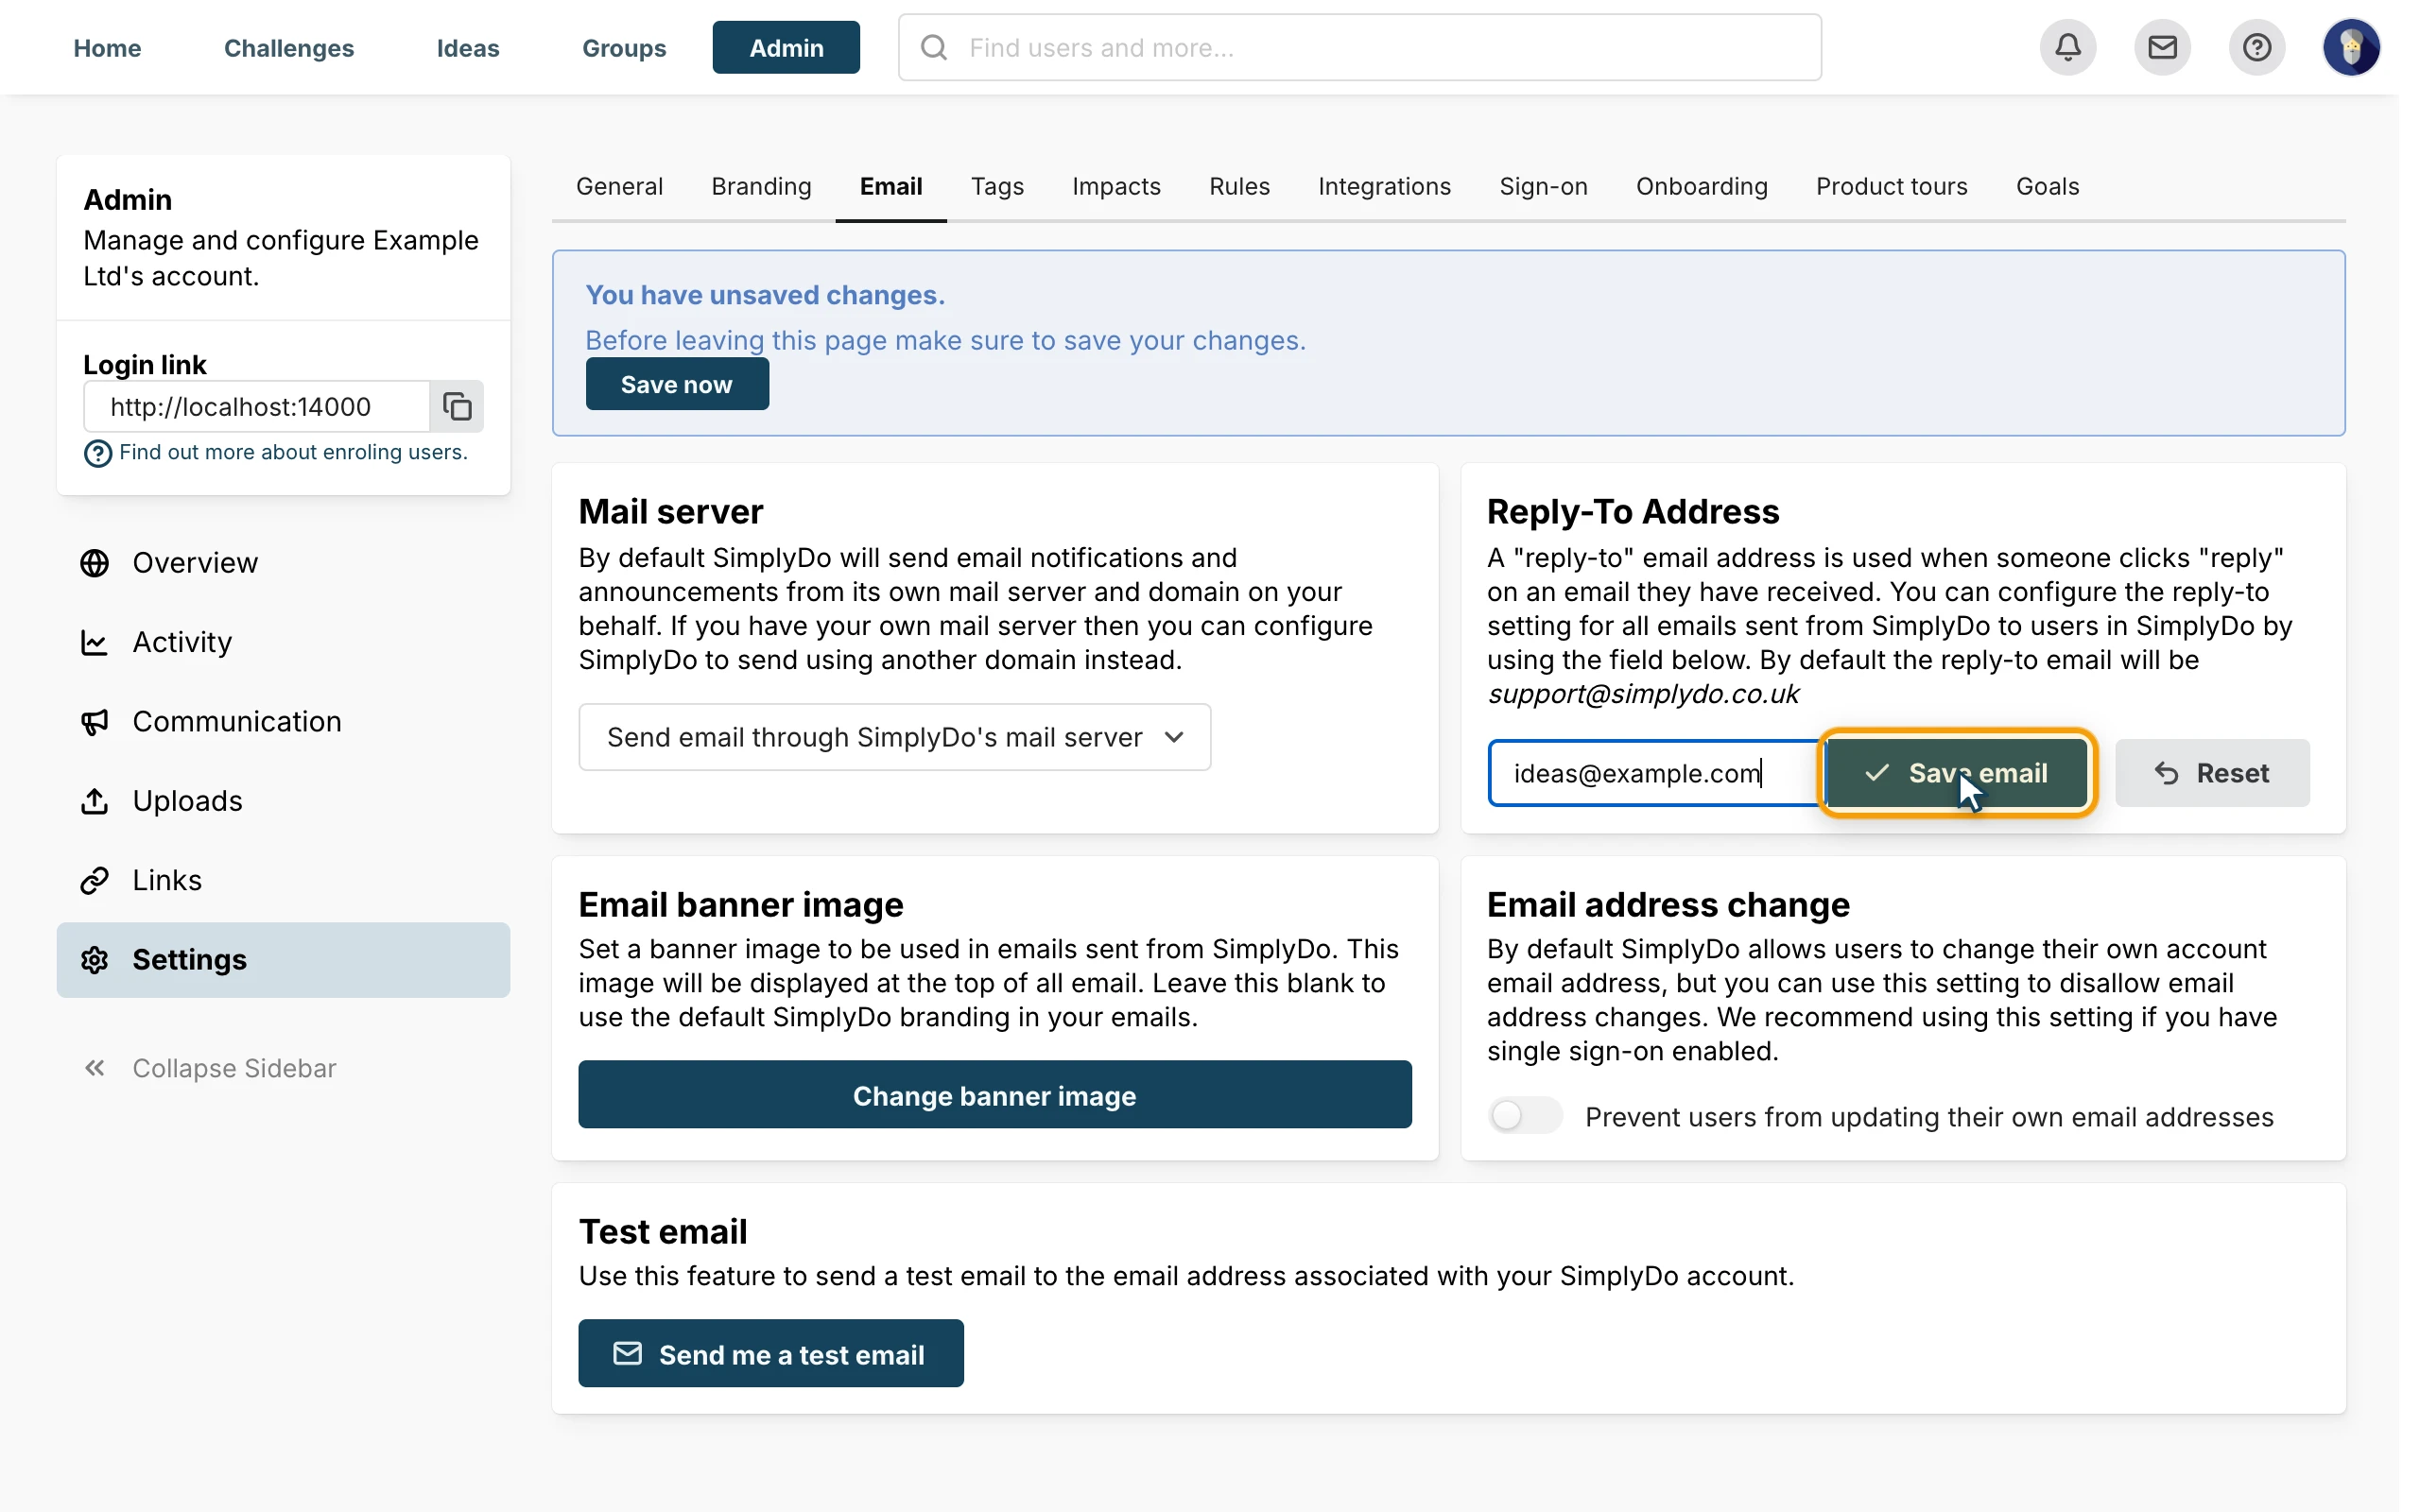Open the Impacts tab

[1116, 187]
